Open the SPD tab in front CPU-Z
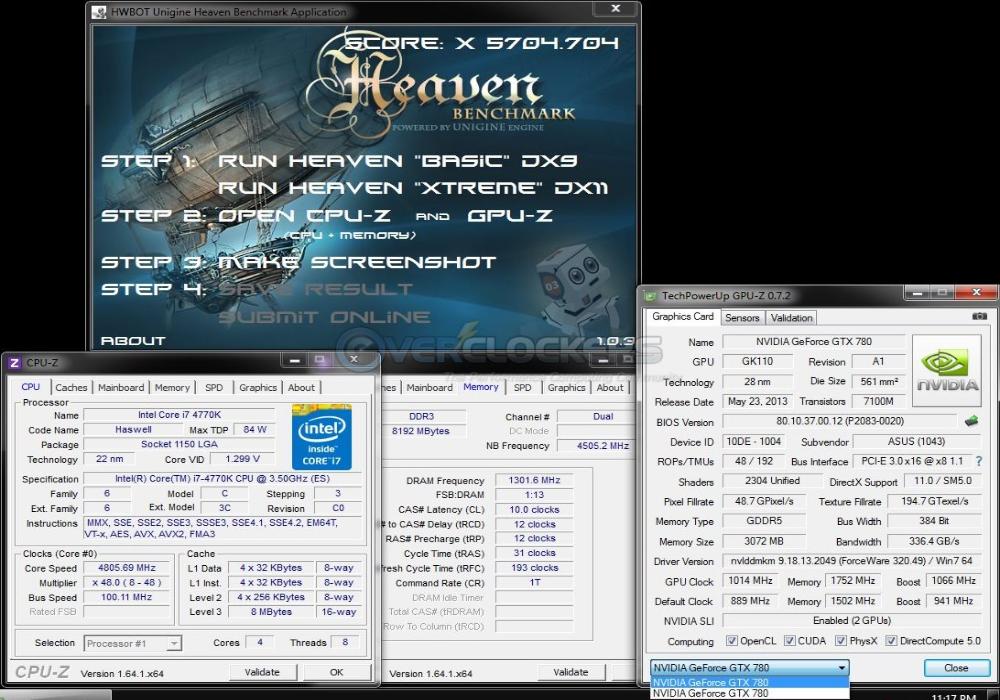This screenshot has width=1000, height=700. click(214, 388)
